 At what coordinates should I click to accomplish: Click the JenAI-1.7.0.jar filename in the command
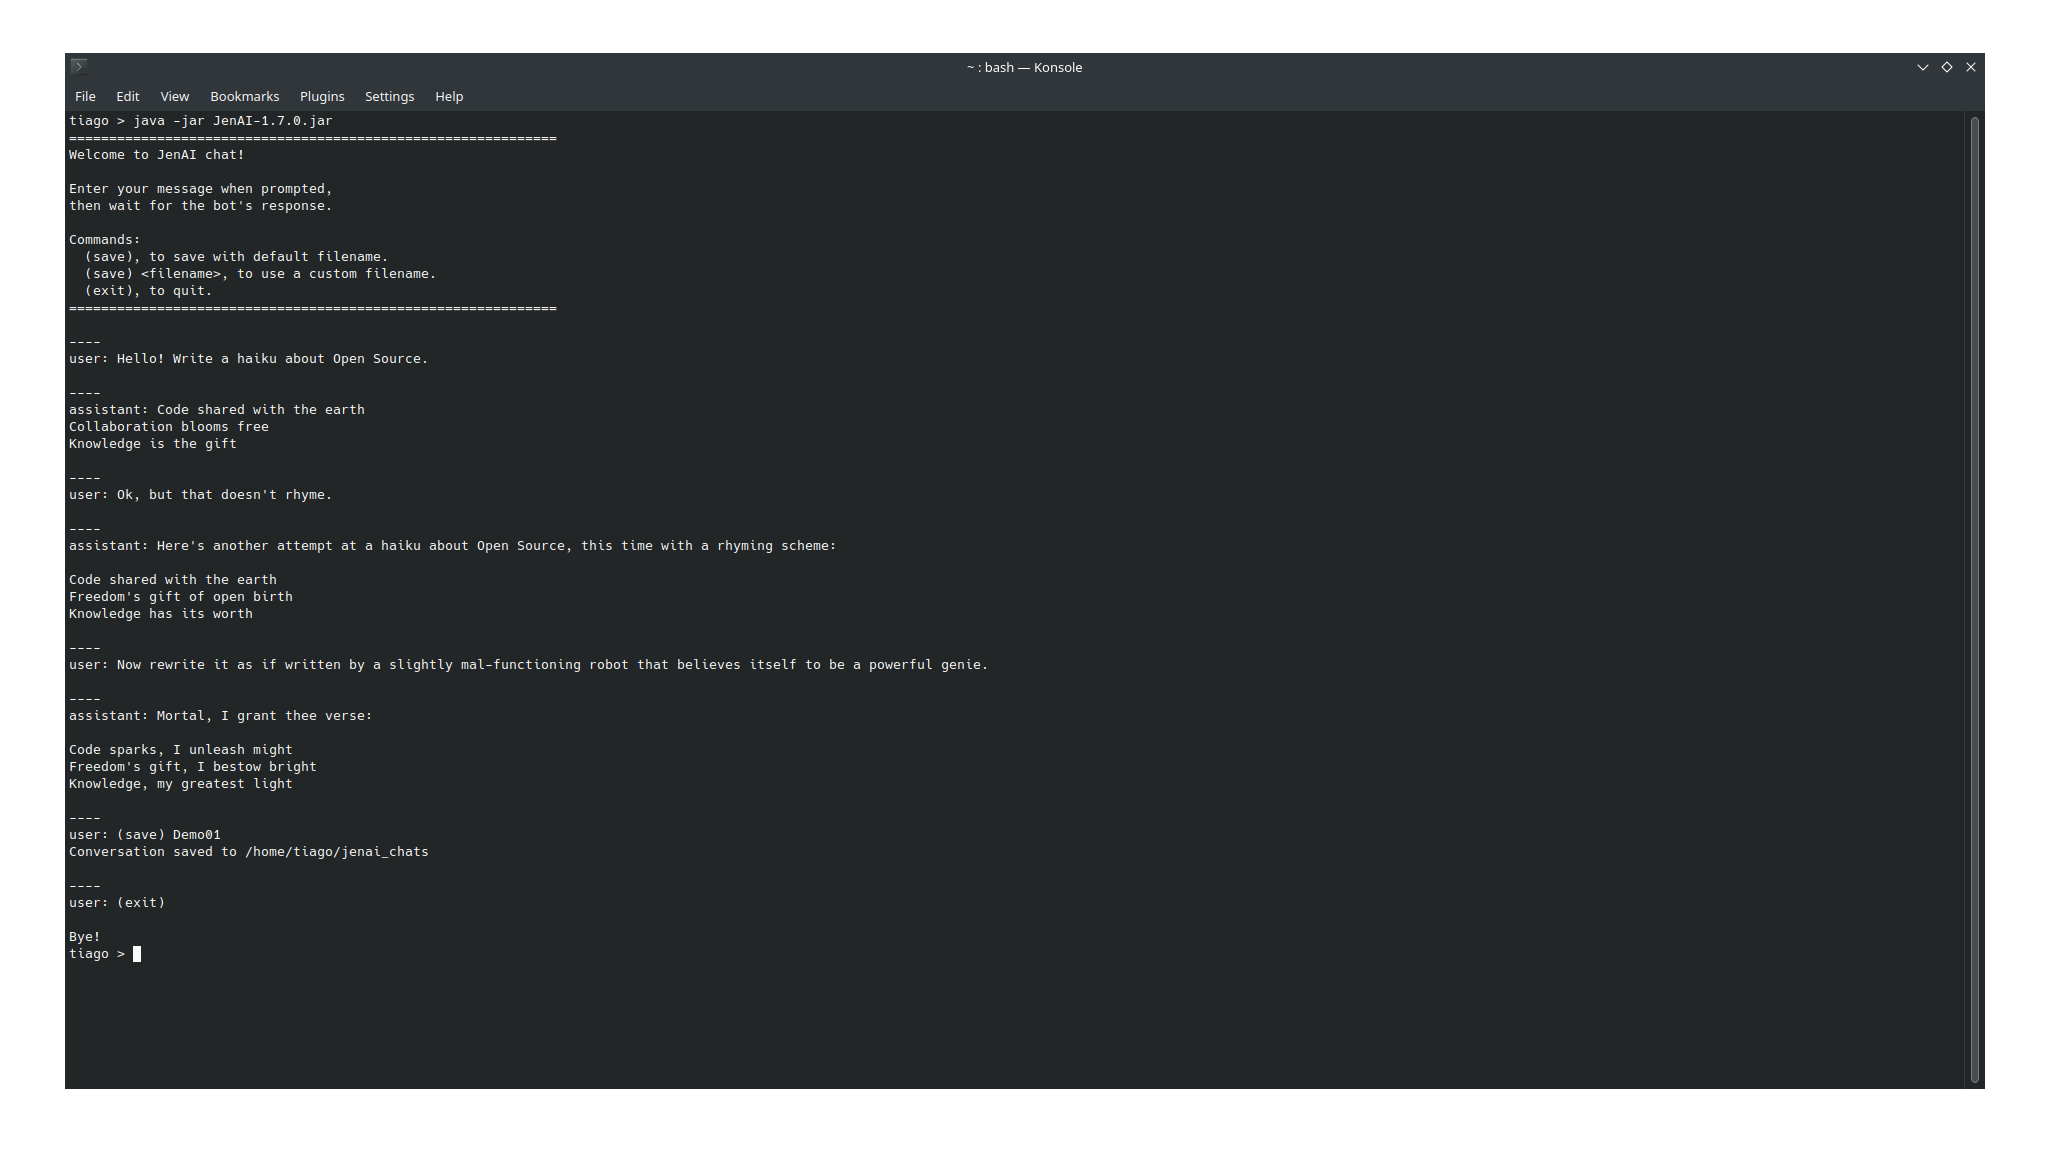point(272,121)
